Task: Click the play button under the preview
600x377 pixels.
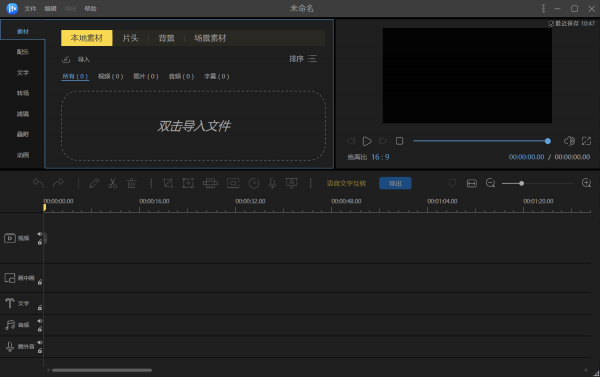Action: coord(367,141)
